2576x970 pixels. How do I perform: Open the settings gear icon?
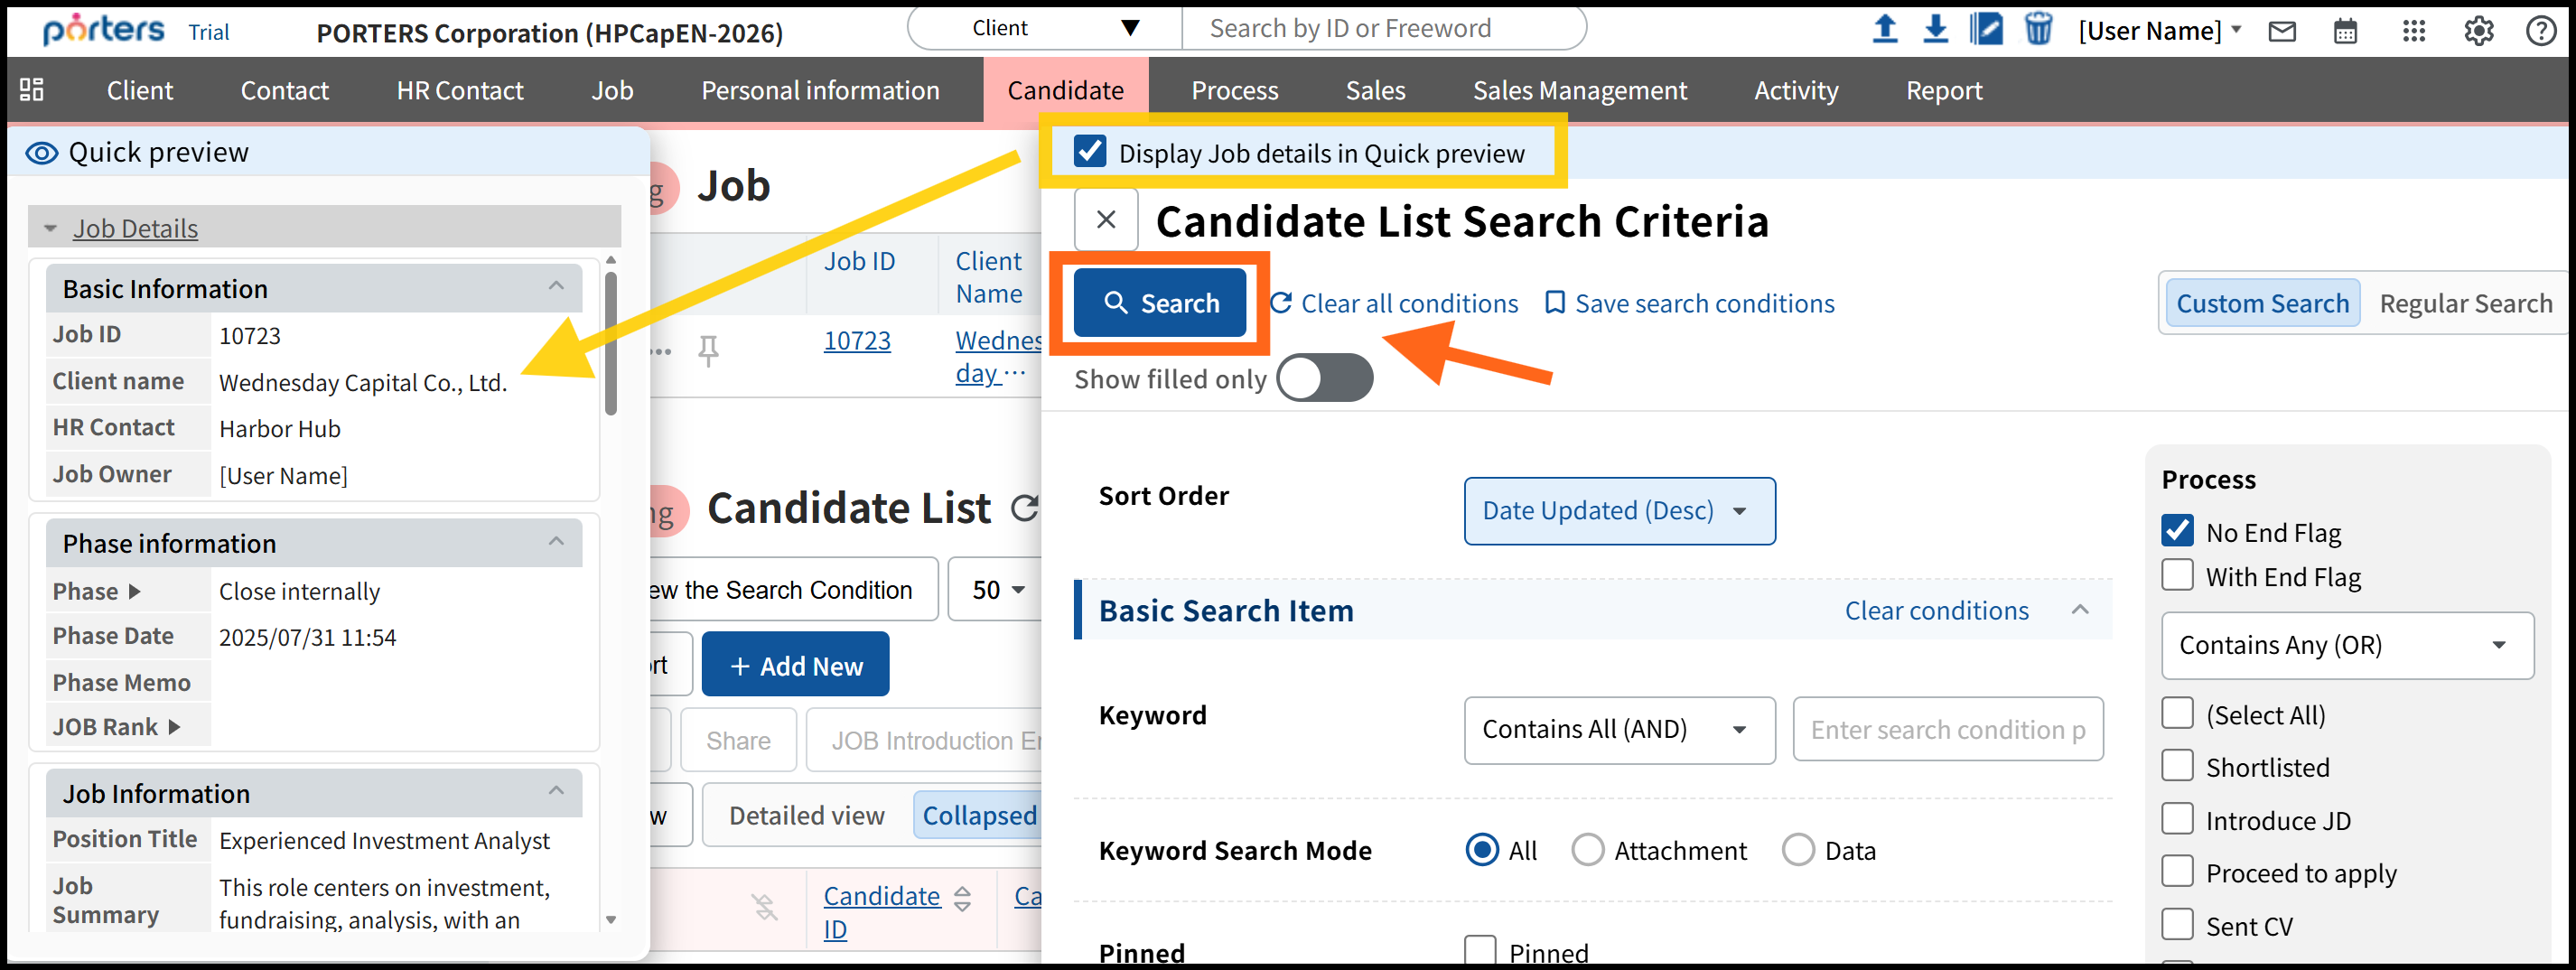[2478, 32]
